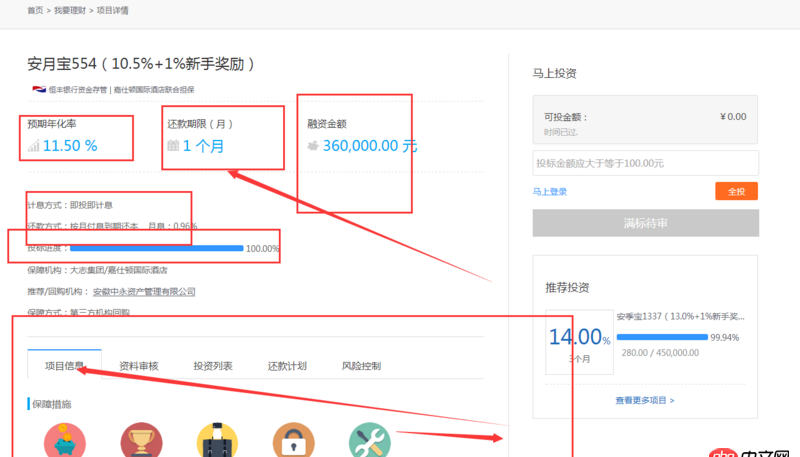Open the 查看更多项目 > link

point(645,400)
